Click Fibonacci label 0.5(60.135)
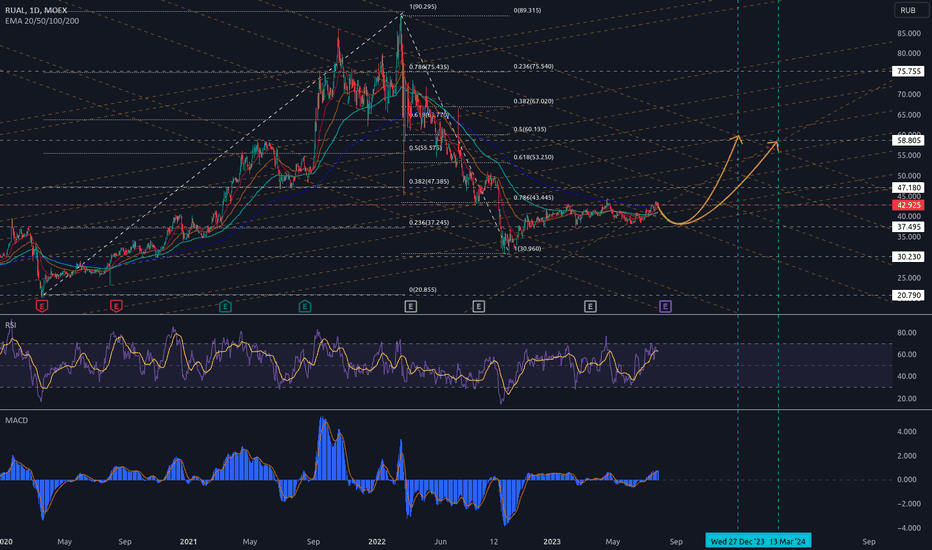This screenshot has width=932, height=550. [530, 129]
